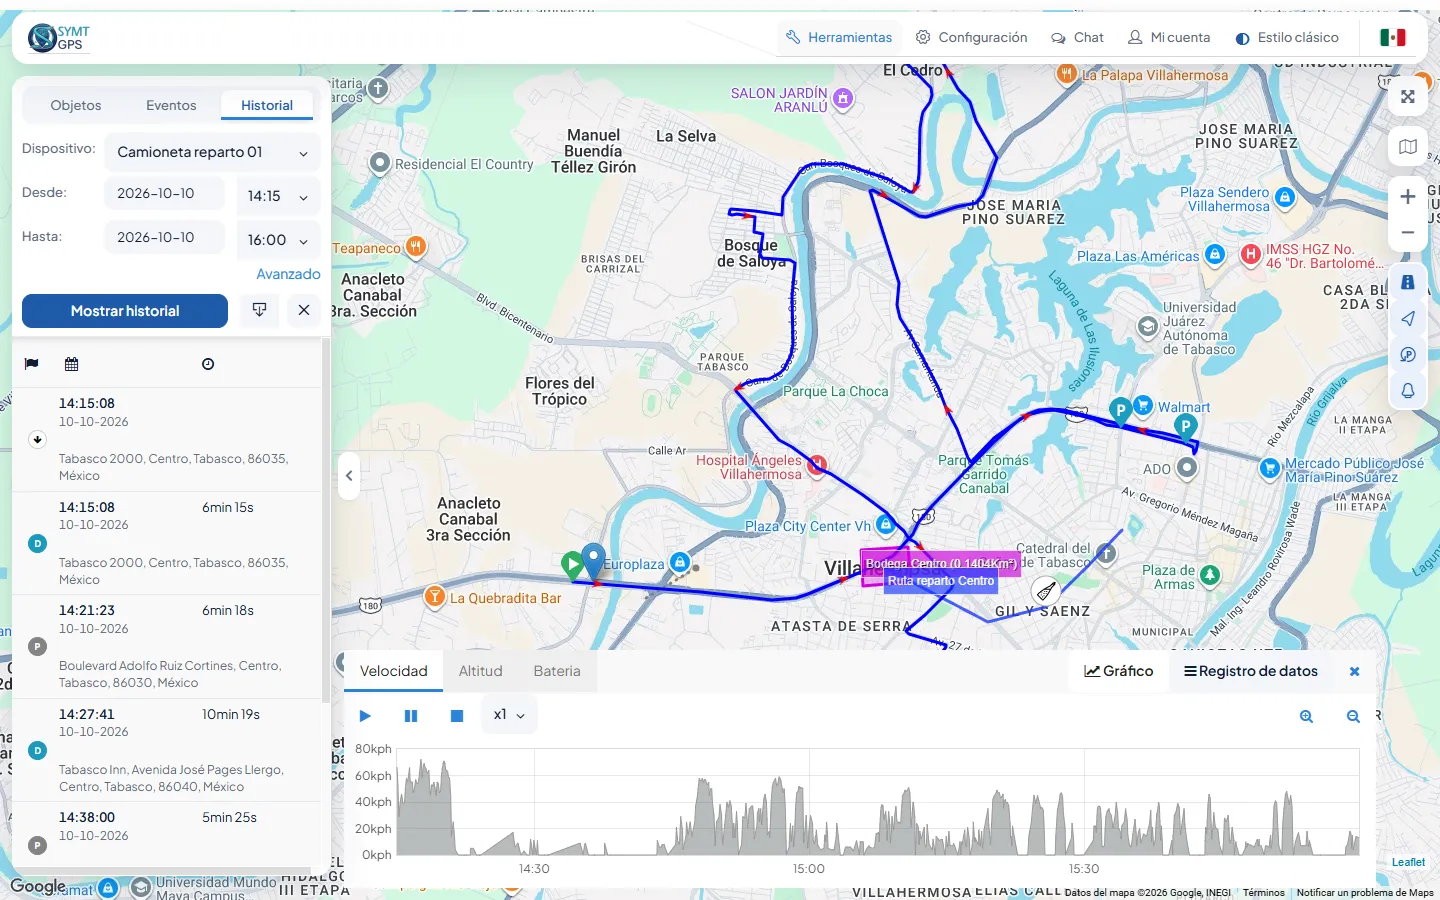Switch to the Objetos tab
The width and height of the screenshot is (1440, 900).
(76, 105)
